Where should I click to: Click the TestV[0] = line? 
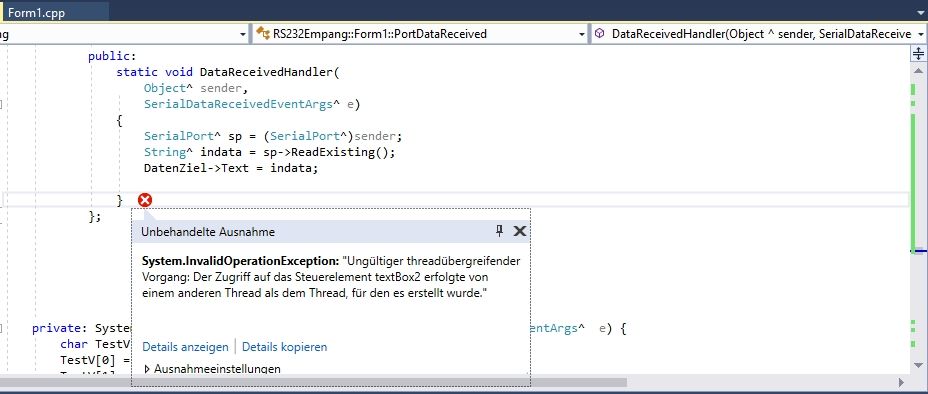(95, 360)
